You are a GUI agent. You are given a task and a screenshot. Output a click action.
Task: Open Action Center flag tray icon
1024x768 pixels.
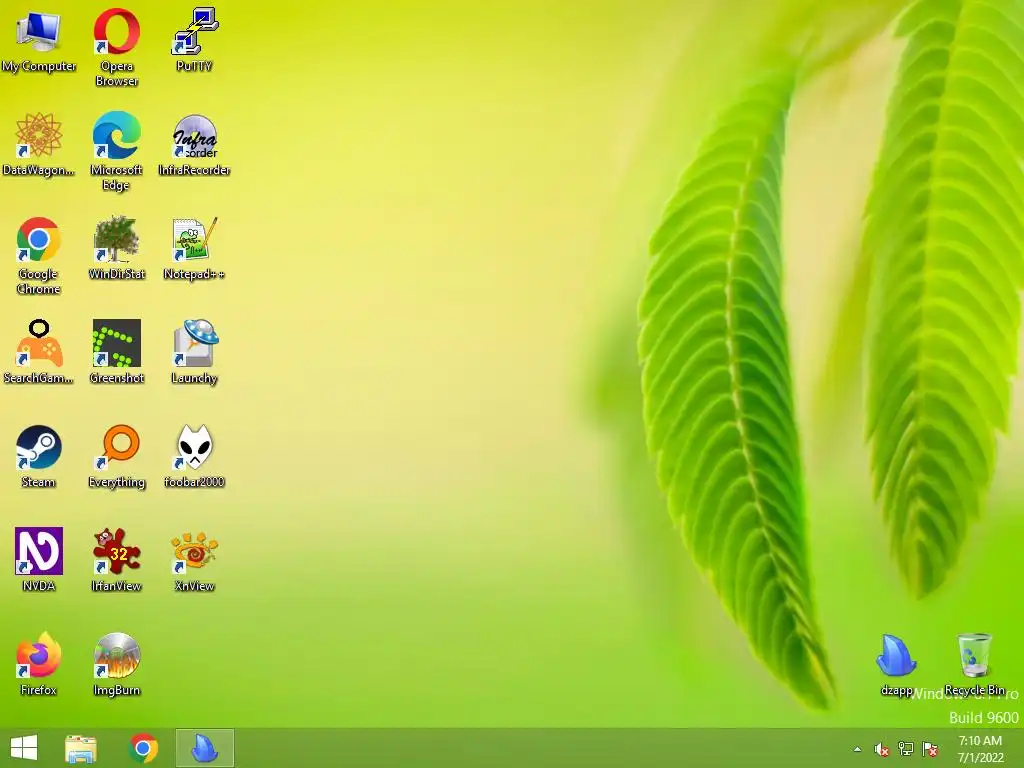point(930,749)
